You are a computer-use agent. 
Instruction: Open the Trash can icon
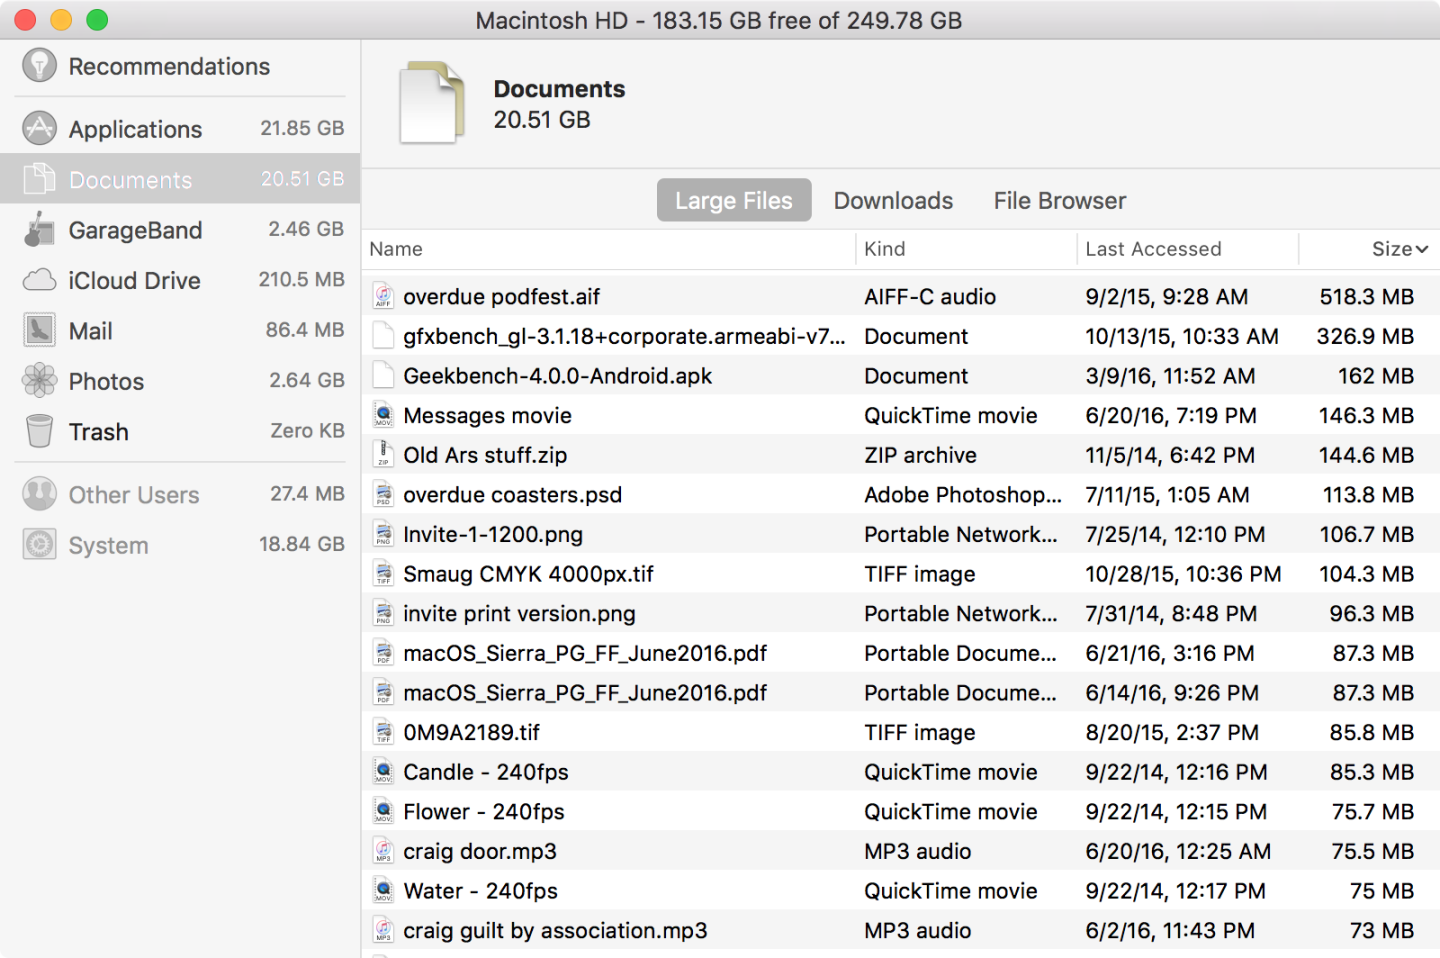click(38, 431)
